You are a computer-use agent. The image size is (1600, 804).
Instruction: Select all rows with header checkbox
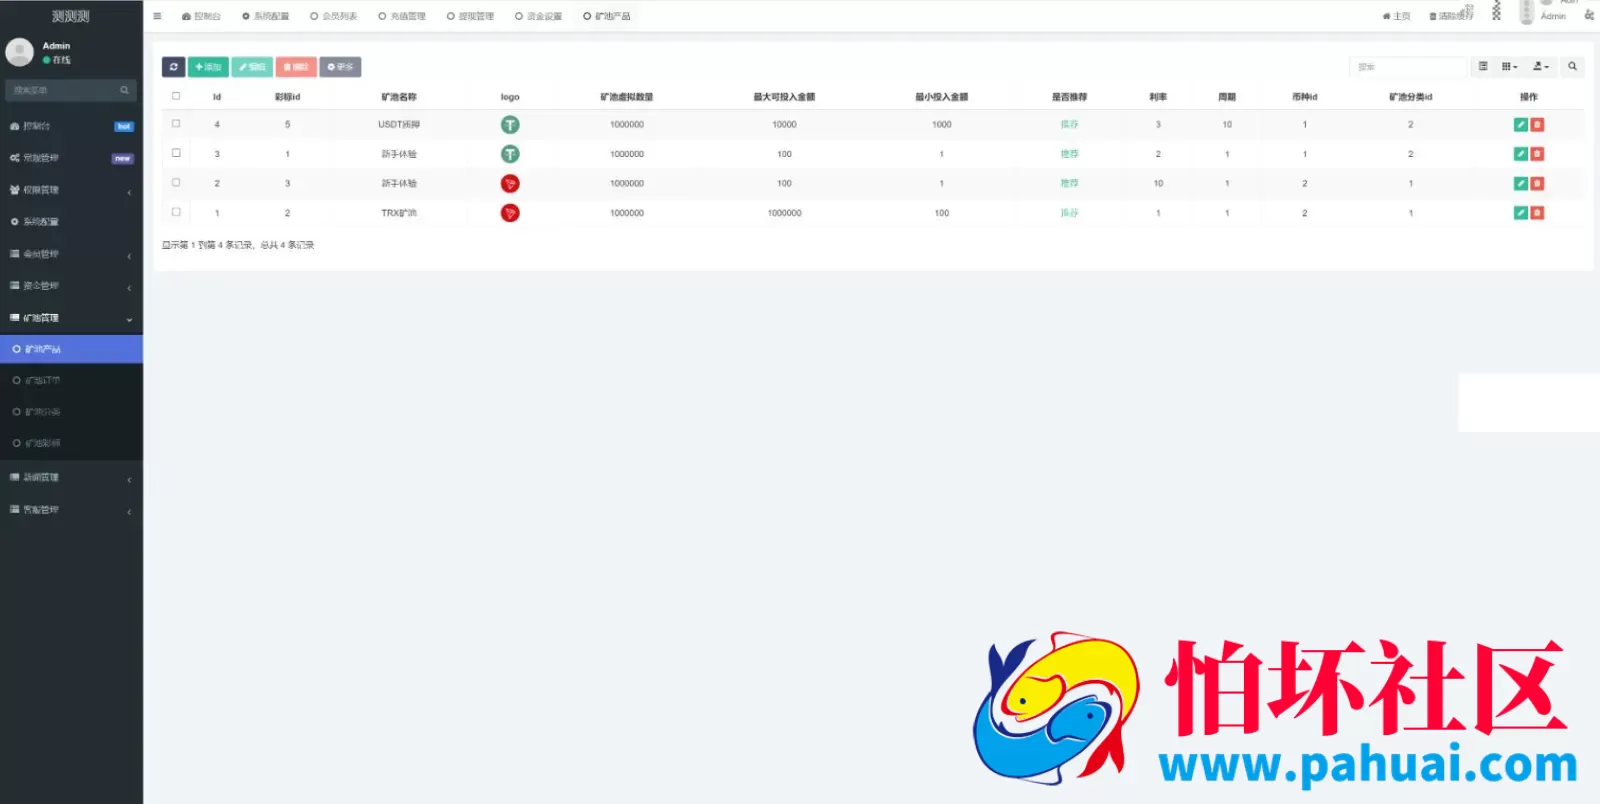176,96
